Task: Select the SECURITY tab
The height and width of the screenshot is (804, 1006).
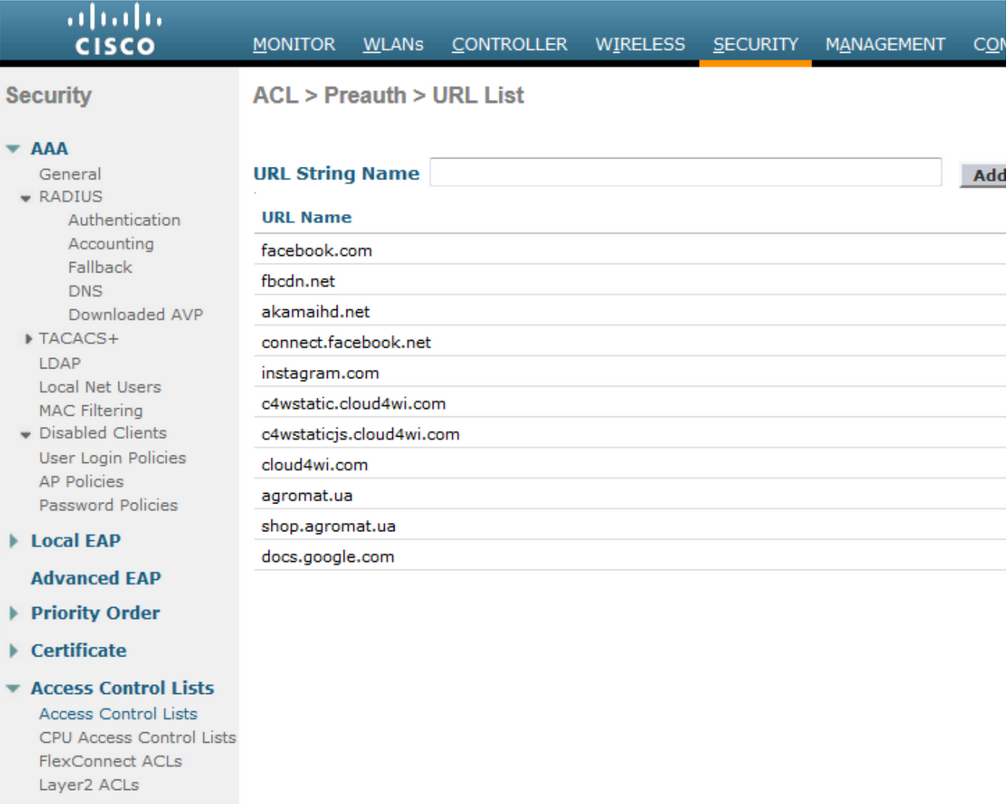Action: (x=756, y=44)
